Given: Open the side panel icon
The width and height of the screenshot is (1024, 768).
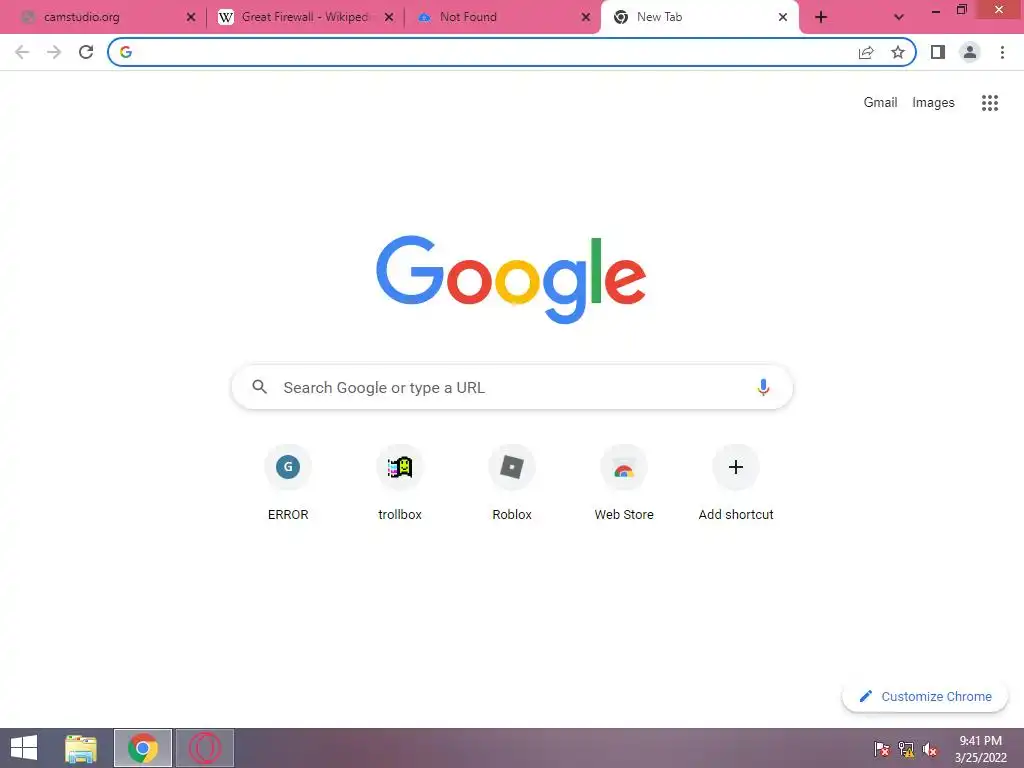Looking at the screenshot, I should pos(938,52).
